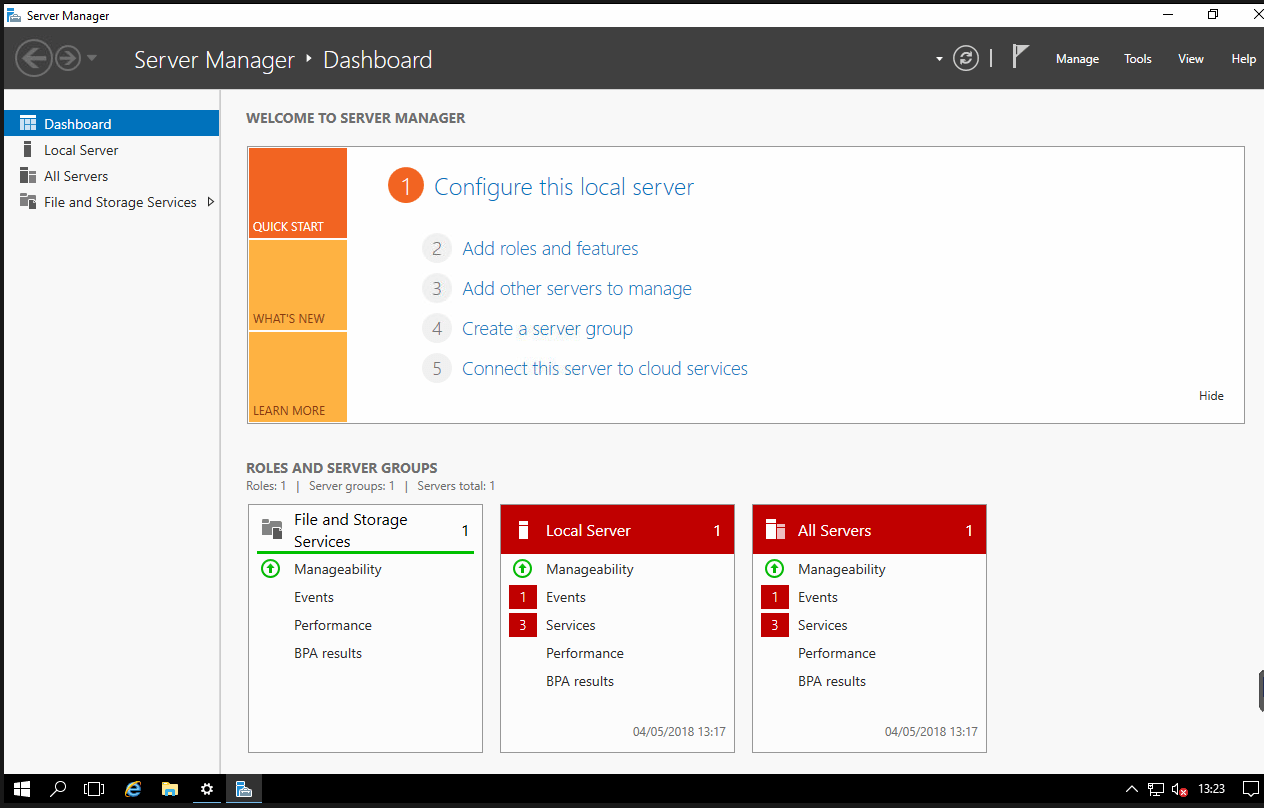Select All Servers in the sidebar
The height and width of the screenshot is (808, 1264).
tap(111, 176)
